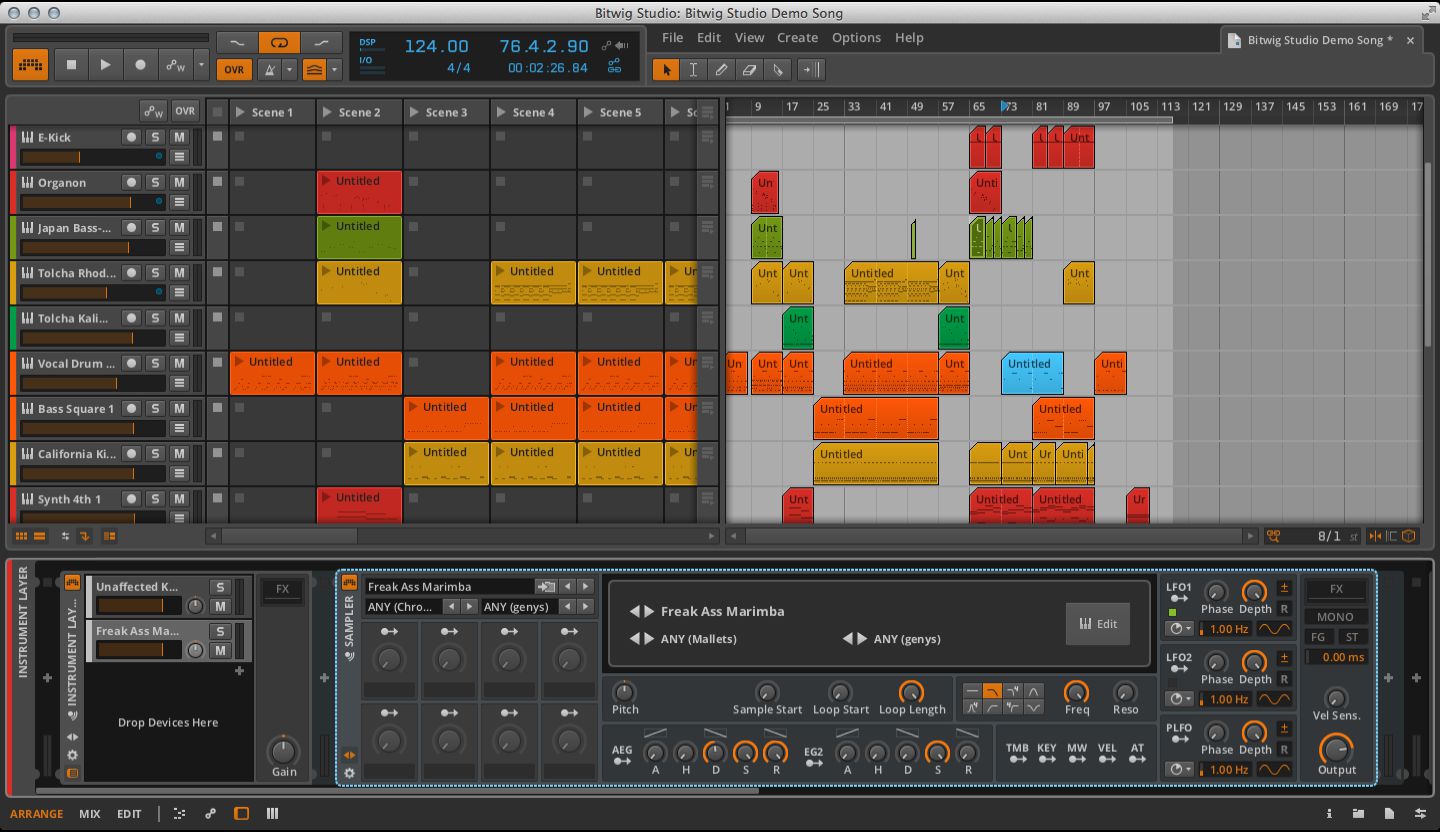Open the File menu
The width and height of the screenshot is (1440, 832).
pyautogui.click(x=672, y=38)
